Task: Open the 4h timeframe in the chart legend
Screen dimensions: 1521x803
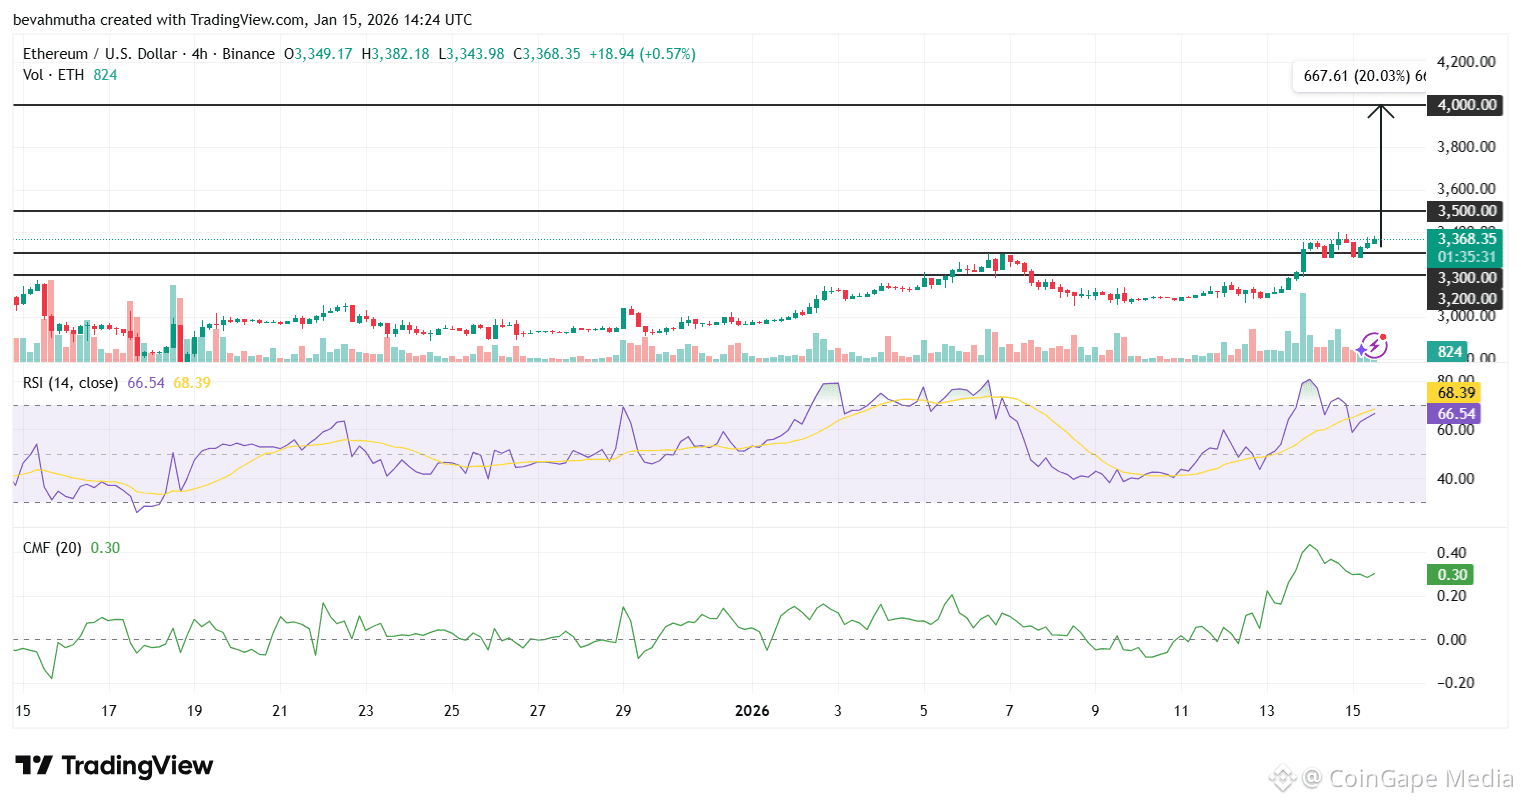Action: click(197, 53)
